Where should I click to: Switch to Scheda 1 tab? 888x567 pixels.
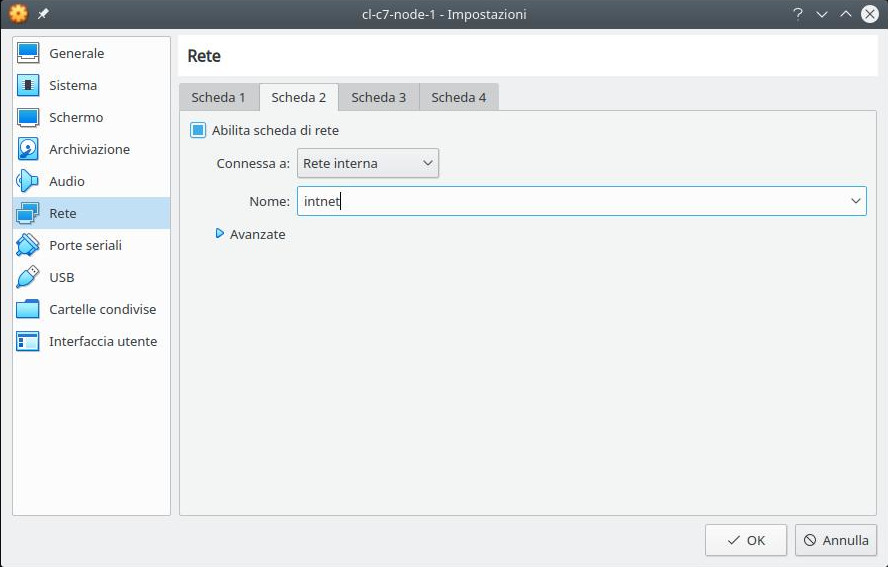218,97
